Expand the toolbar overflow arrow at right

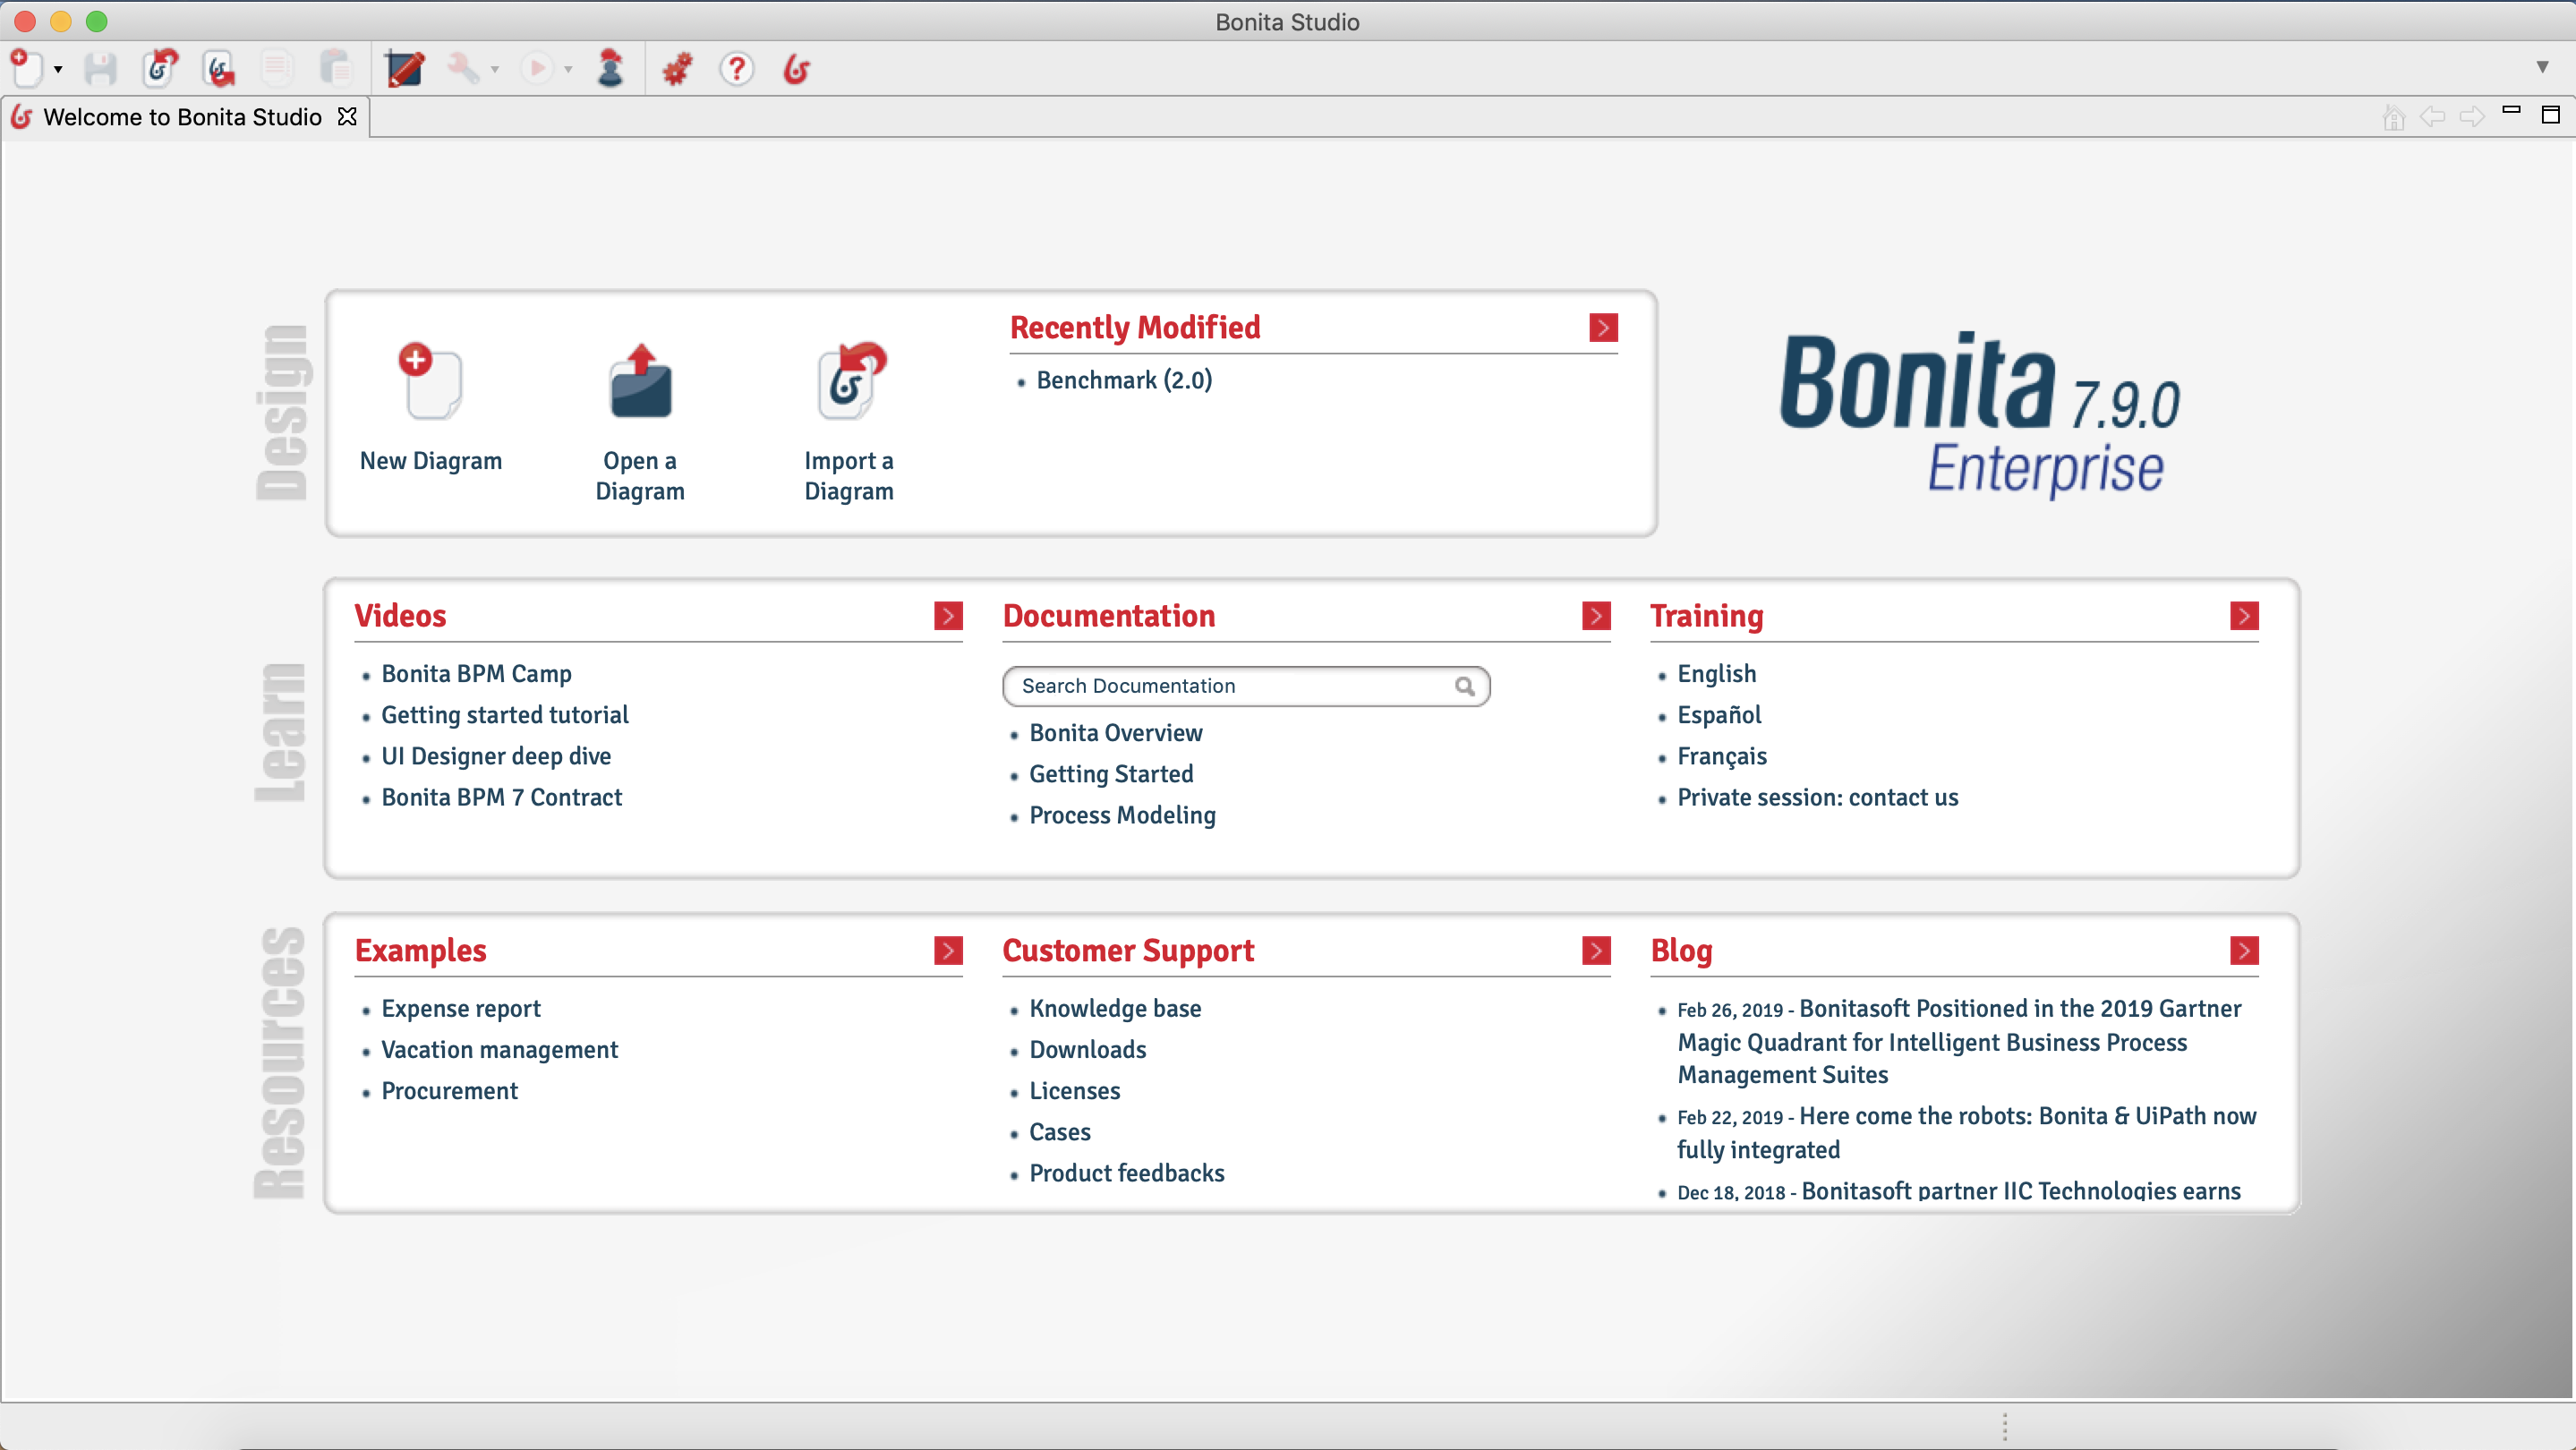tap(2542, 67)
